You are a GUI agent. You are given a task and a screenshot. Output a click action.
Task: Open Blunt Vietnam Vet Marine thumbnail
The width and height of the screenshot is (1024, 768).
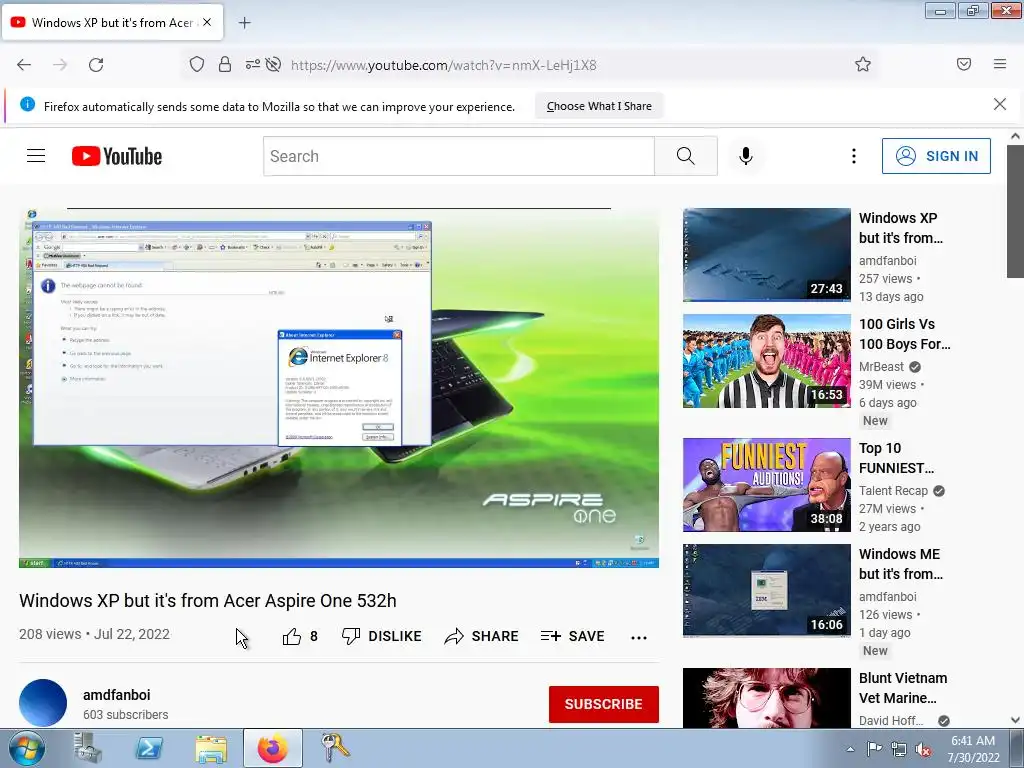[767, 697]
